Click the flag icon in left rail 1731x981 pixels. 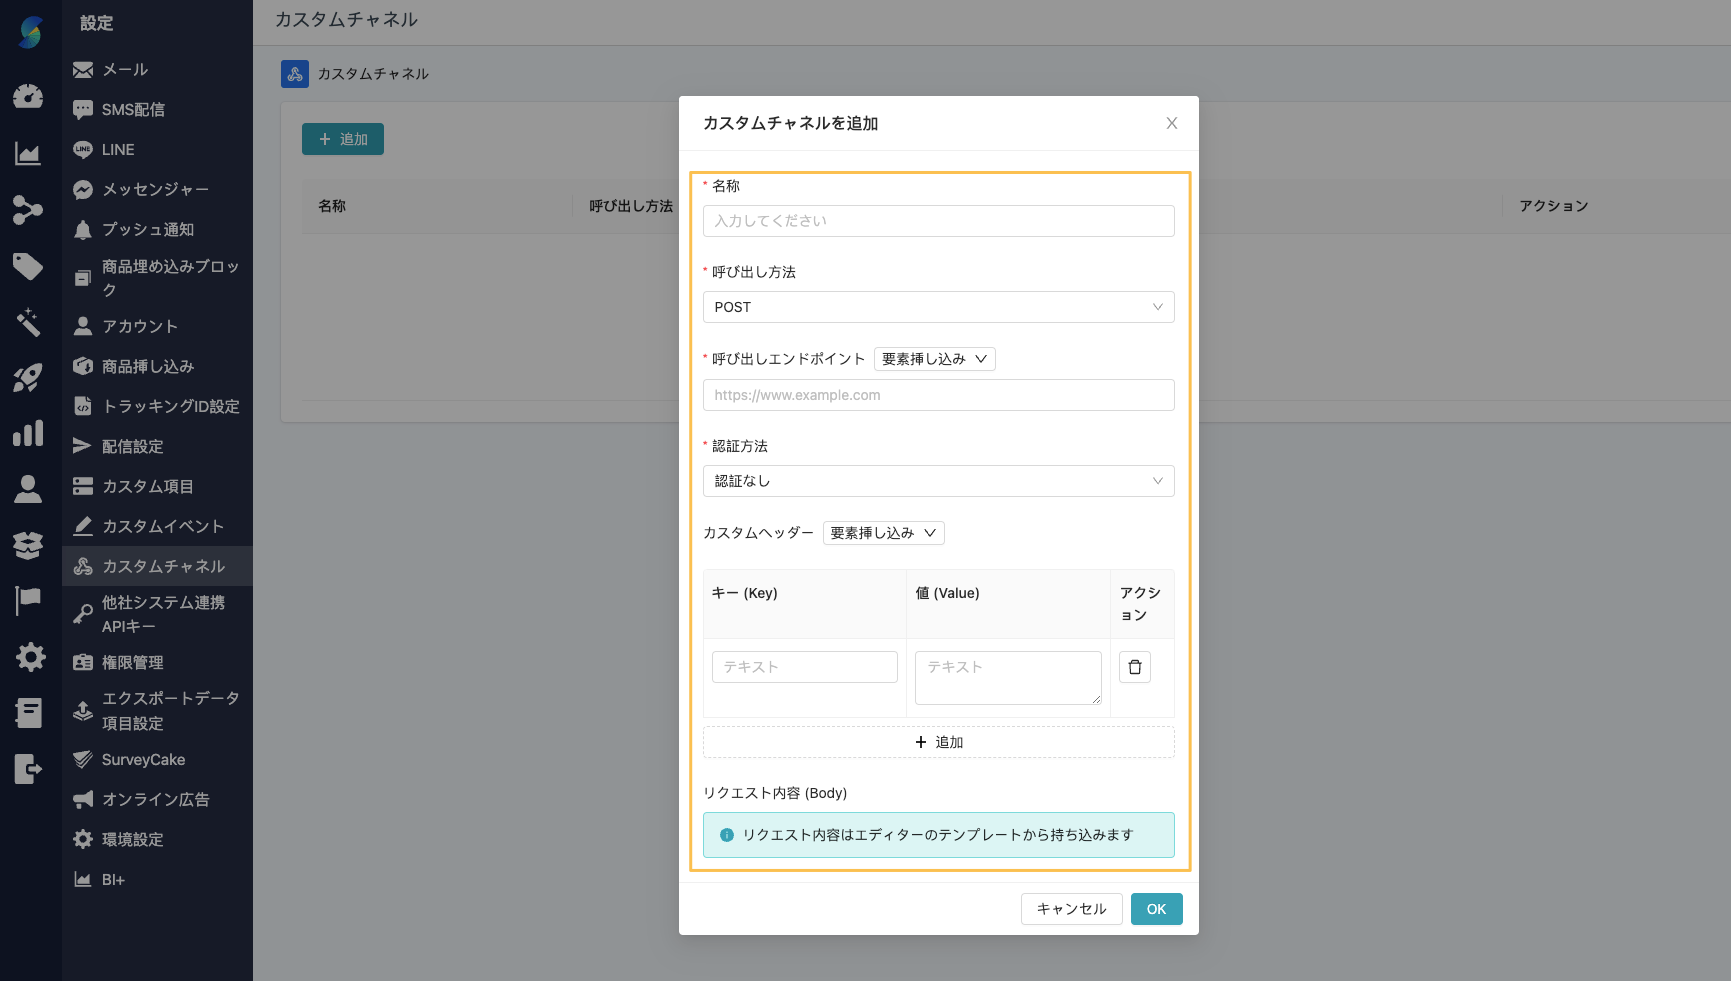coord(28,600)
